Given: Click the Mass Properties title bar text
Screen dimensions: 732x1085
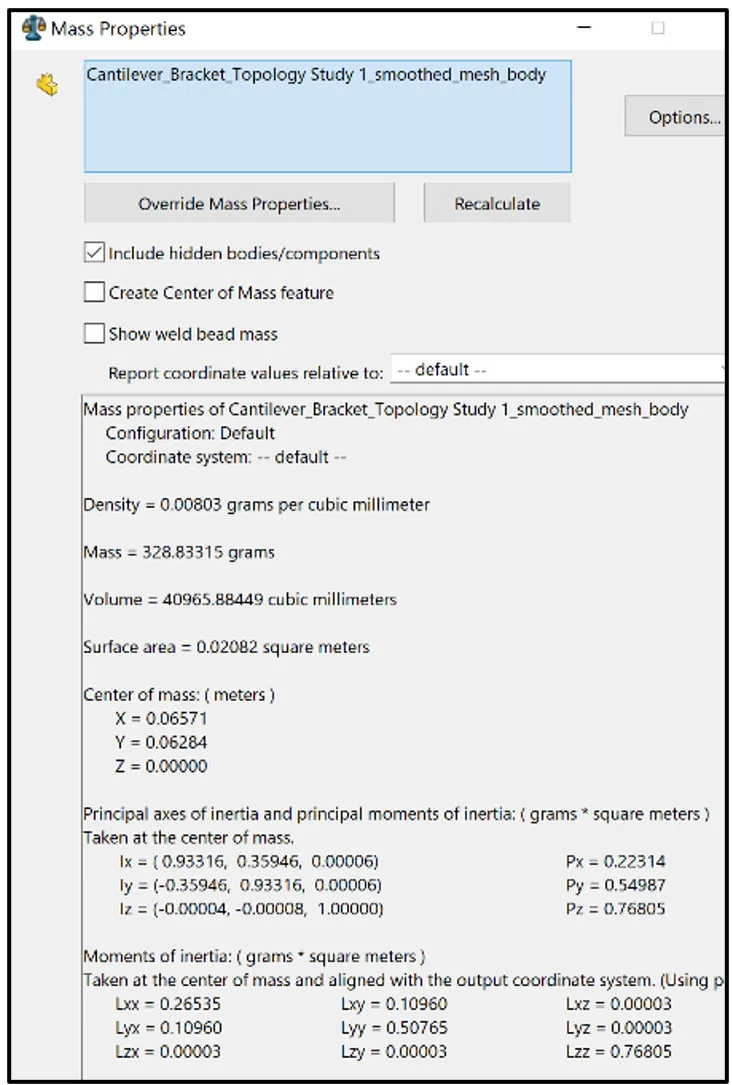Looking at the screenshot, I should tap(118, 29).
